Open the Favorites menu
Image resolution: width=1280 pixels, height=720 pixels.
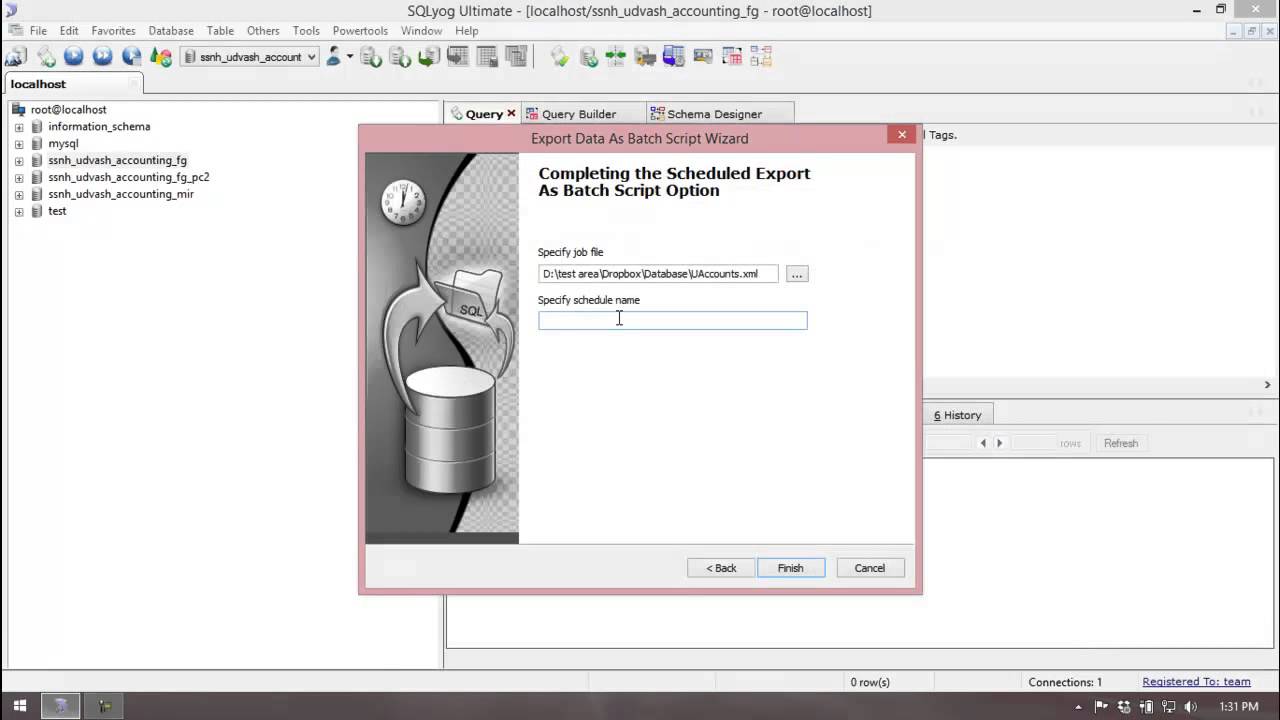[x=113, y=31]
